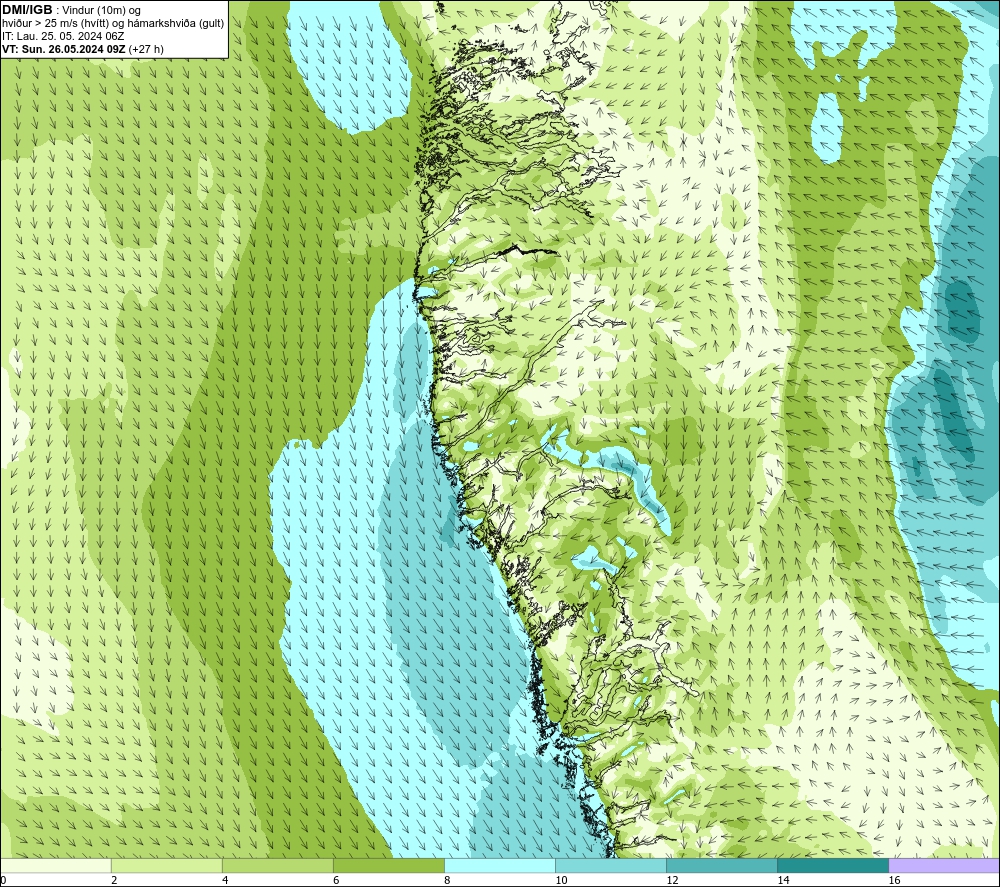
Task: Click the scale label "2"
Action: point(114,880)
